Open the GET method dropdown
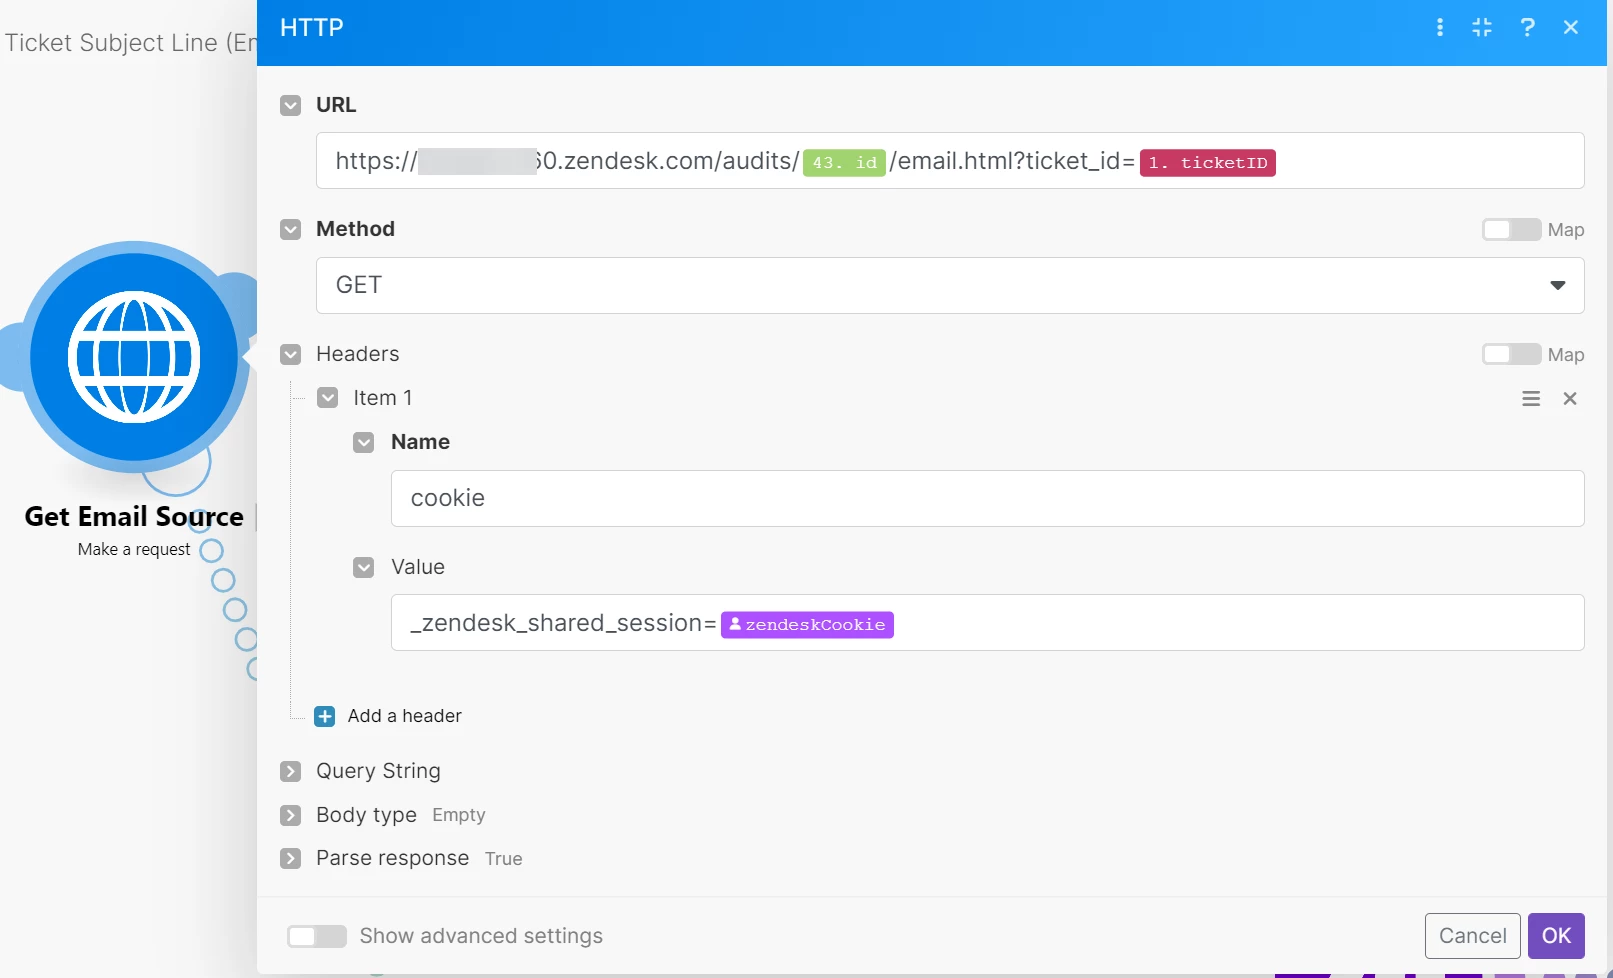 click(950, 285)
